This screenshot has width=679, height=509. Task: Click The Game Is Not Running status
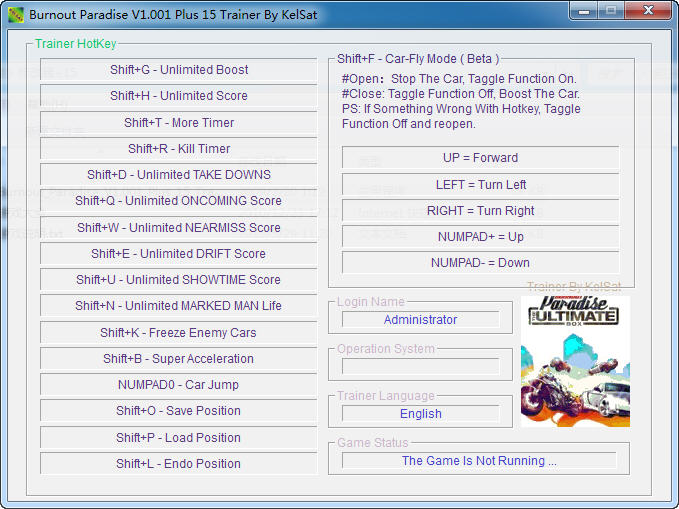tap(479, 460)
